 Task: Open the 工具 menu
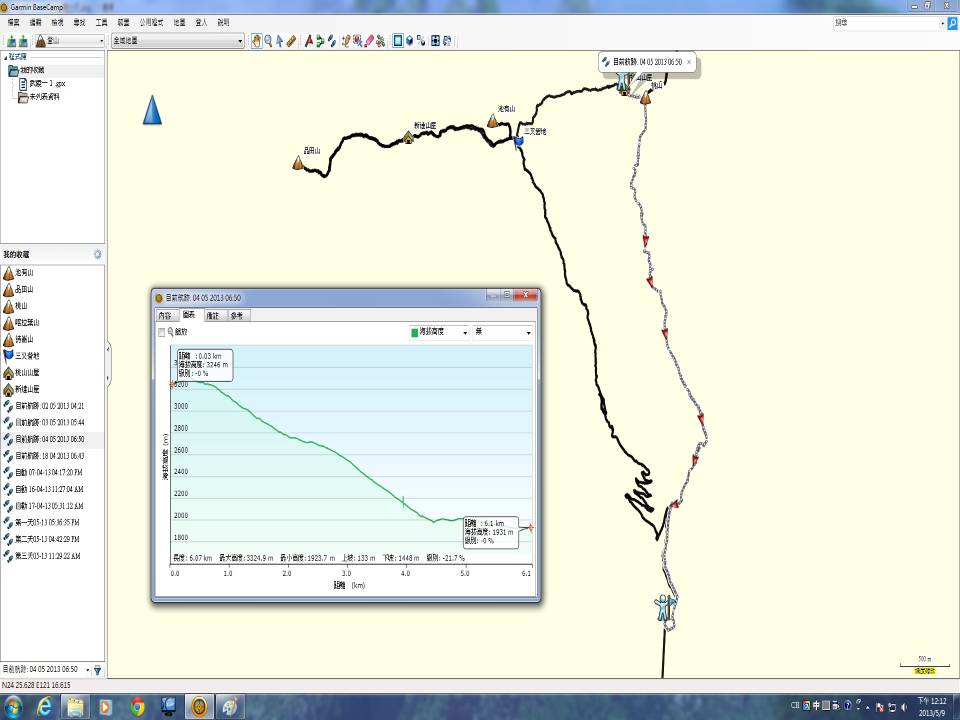tap(101, 21)
